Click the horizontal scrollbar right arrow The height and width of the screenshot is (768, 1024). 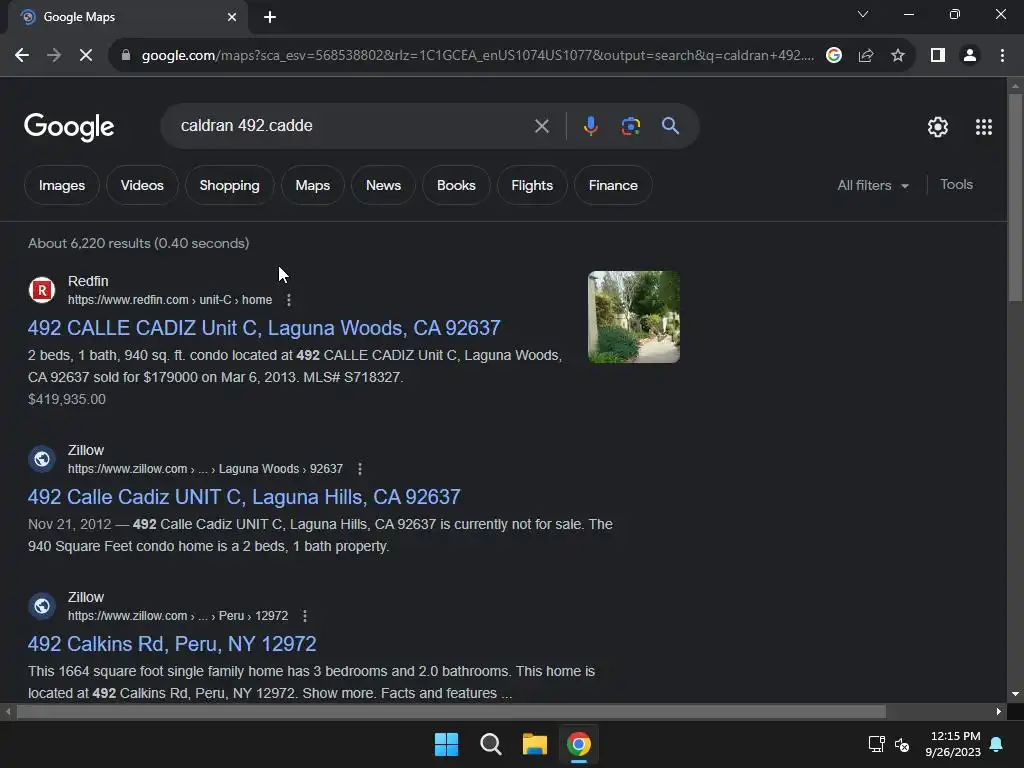(x=999, y=711)
